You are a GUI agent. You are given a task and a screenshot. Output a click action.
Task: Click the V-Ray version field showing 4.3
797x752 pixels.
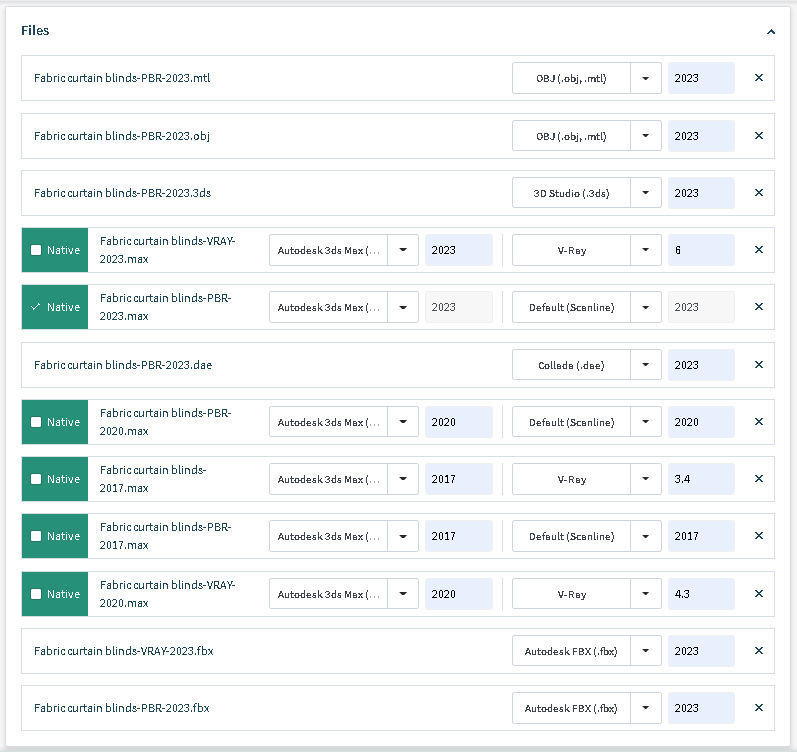700,594
